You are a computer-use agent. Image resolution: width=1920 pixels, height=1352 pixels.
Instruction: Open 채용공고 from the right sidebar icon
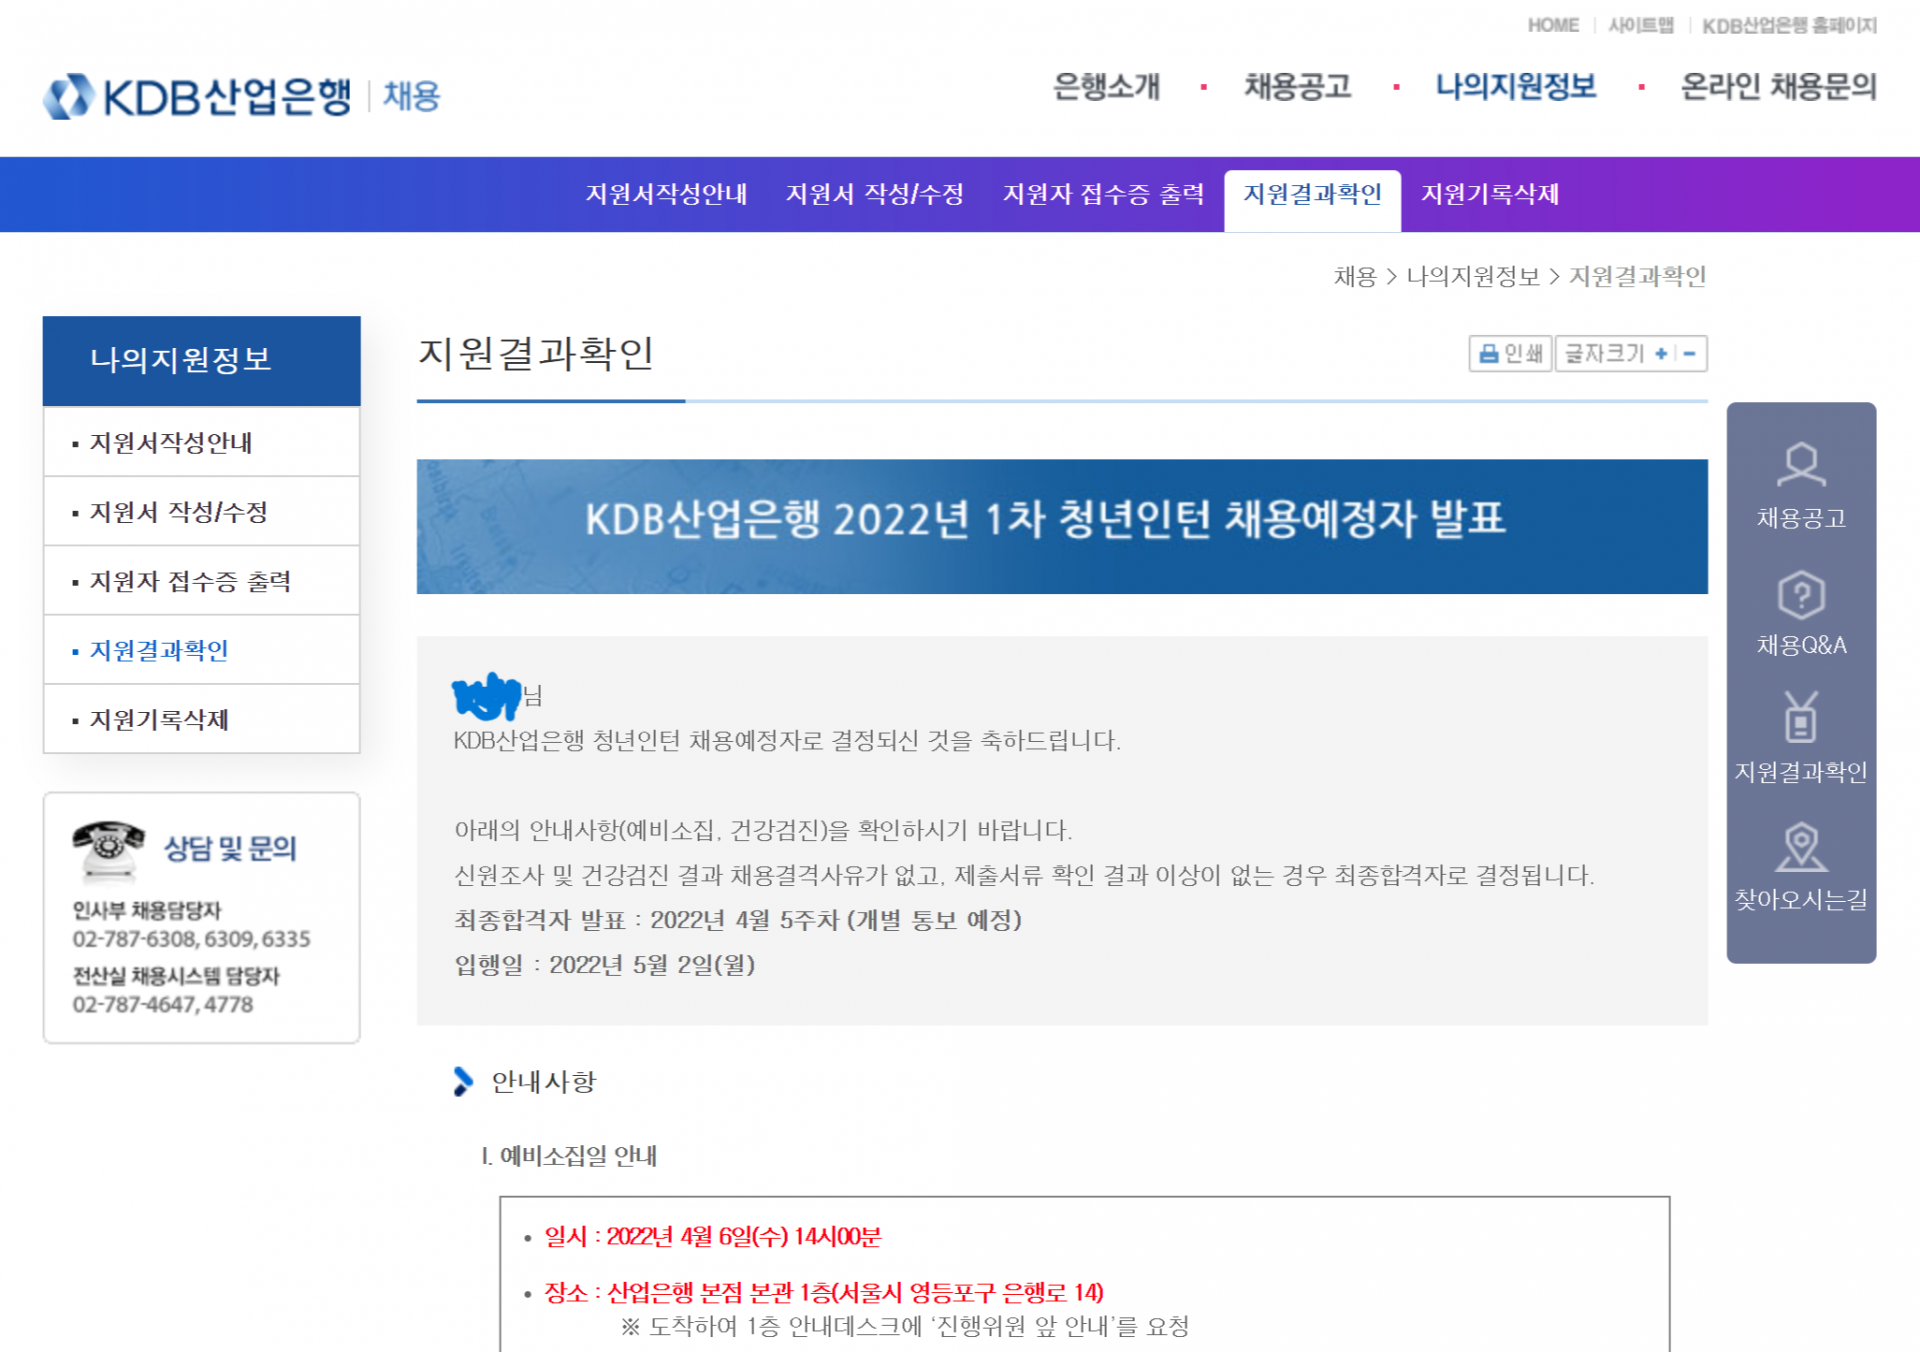[1800, 488]
